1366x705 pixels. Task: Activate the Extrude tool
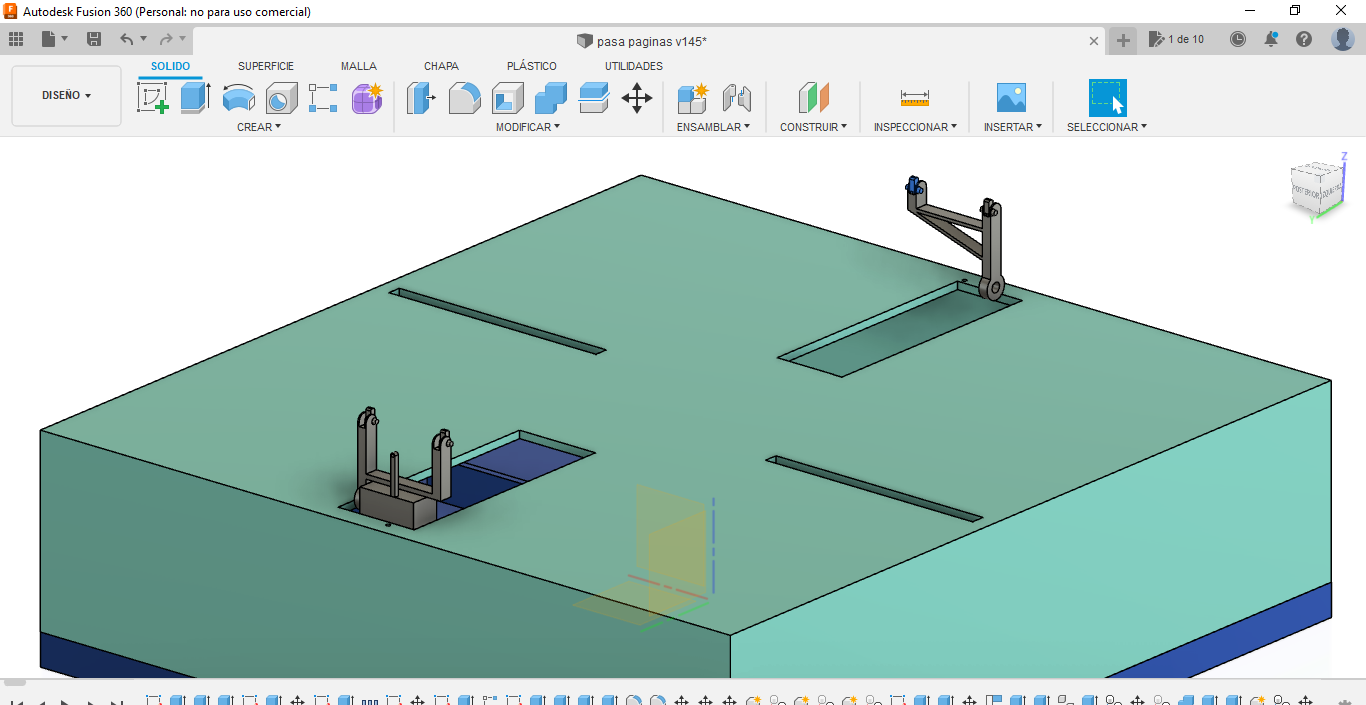(194, 97)
